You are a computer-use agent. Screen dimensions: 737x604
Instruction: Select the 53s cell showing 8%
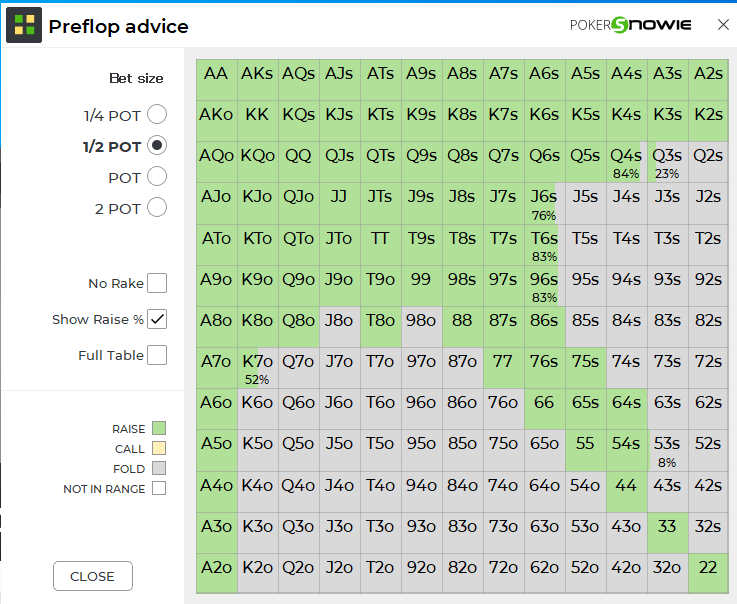pyautogui.click(x=667, y=449)
